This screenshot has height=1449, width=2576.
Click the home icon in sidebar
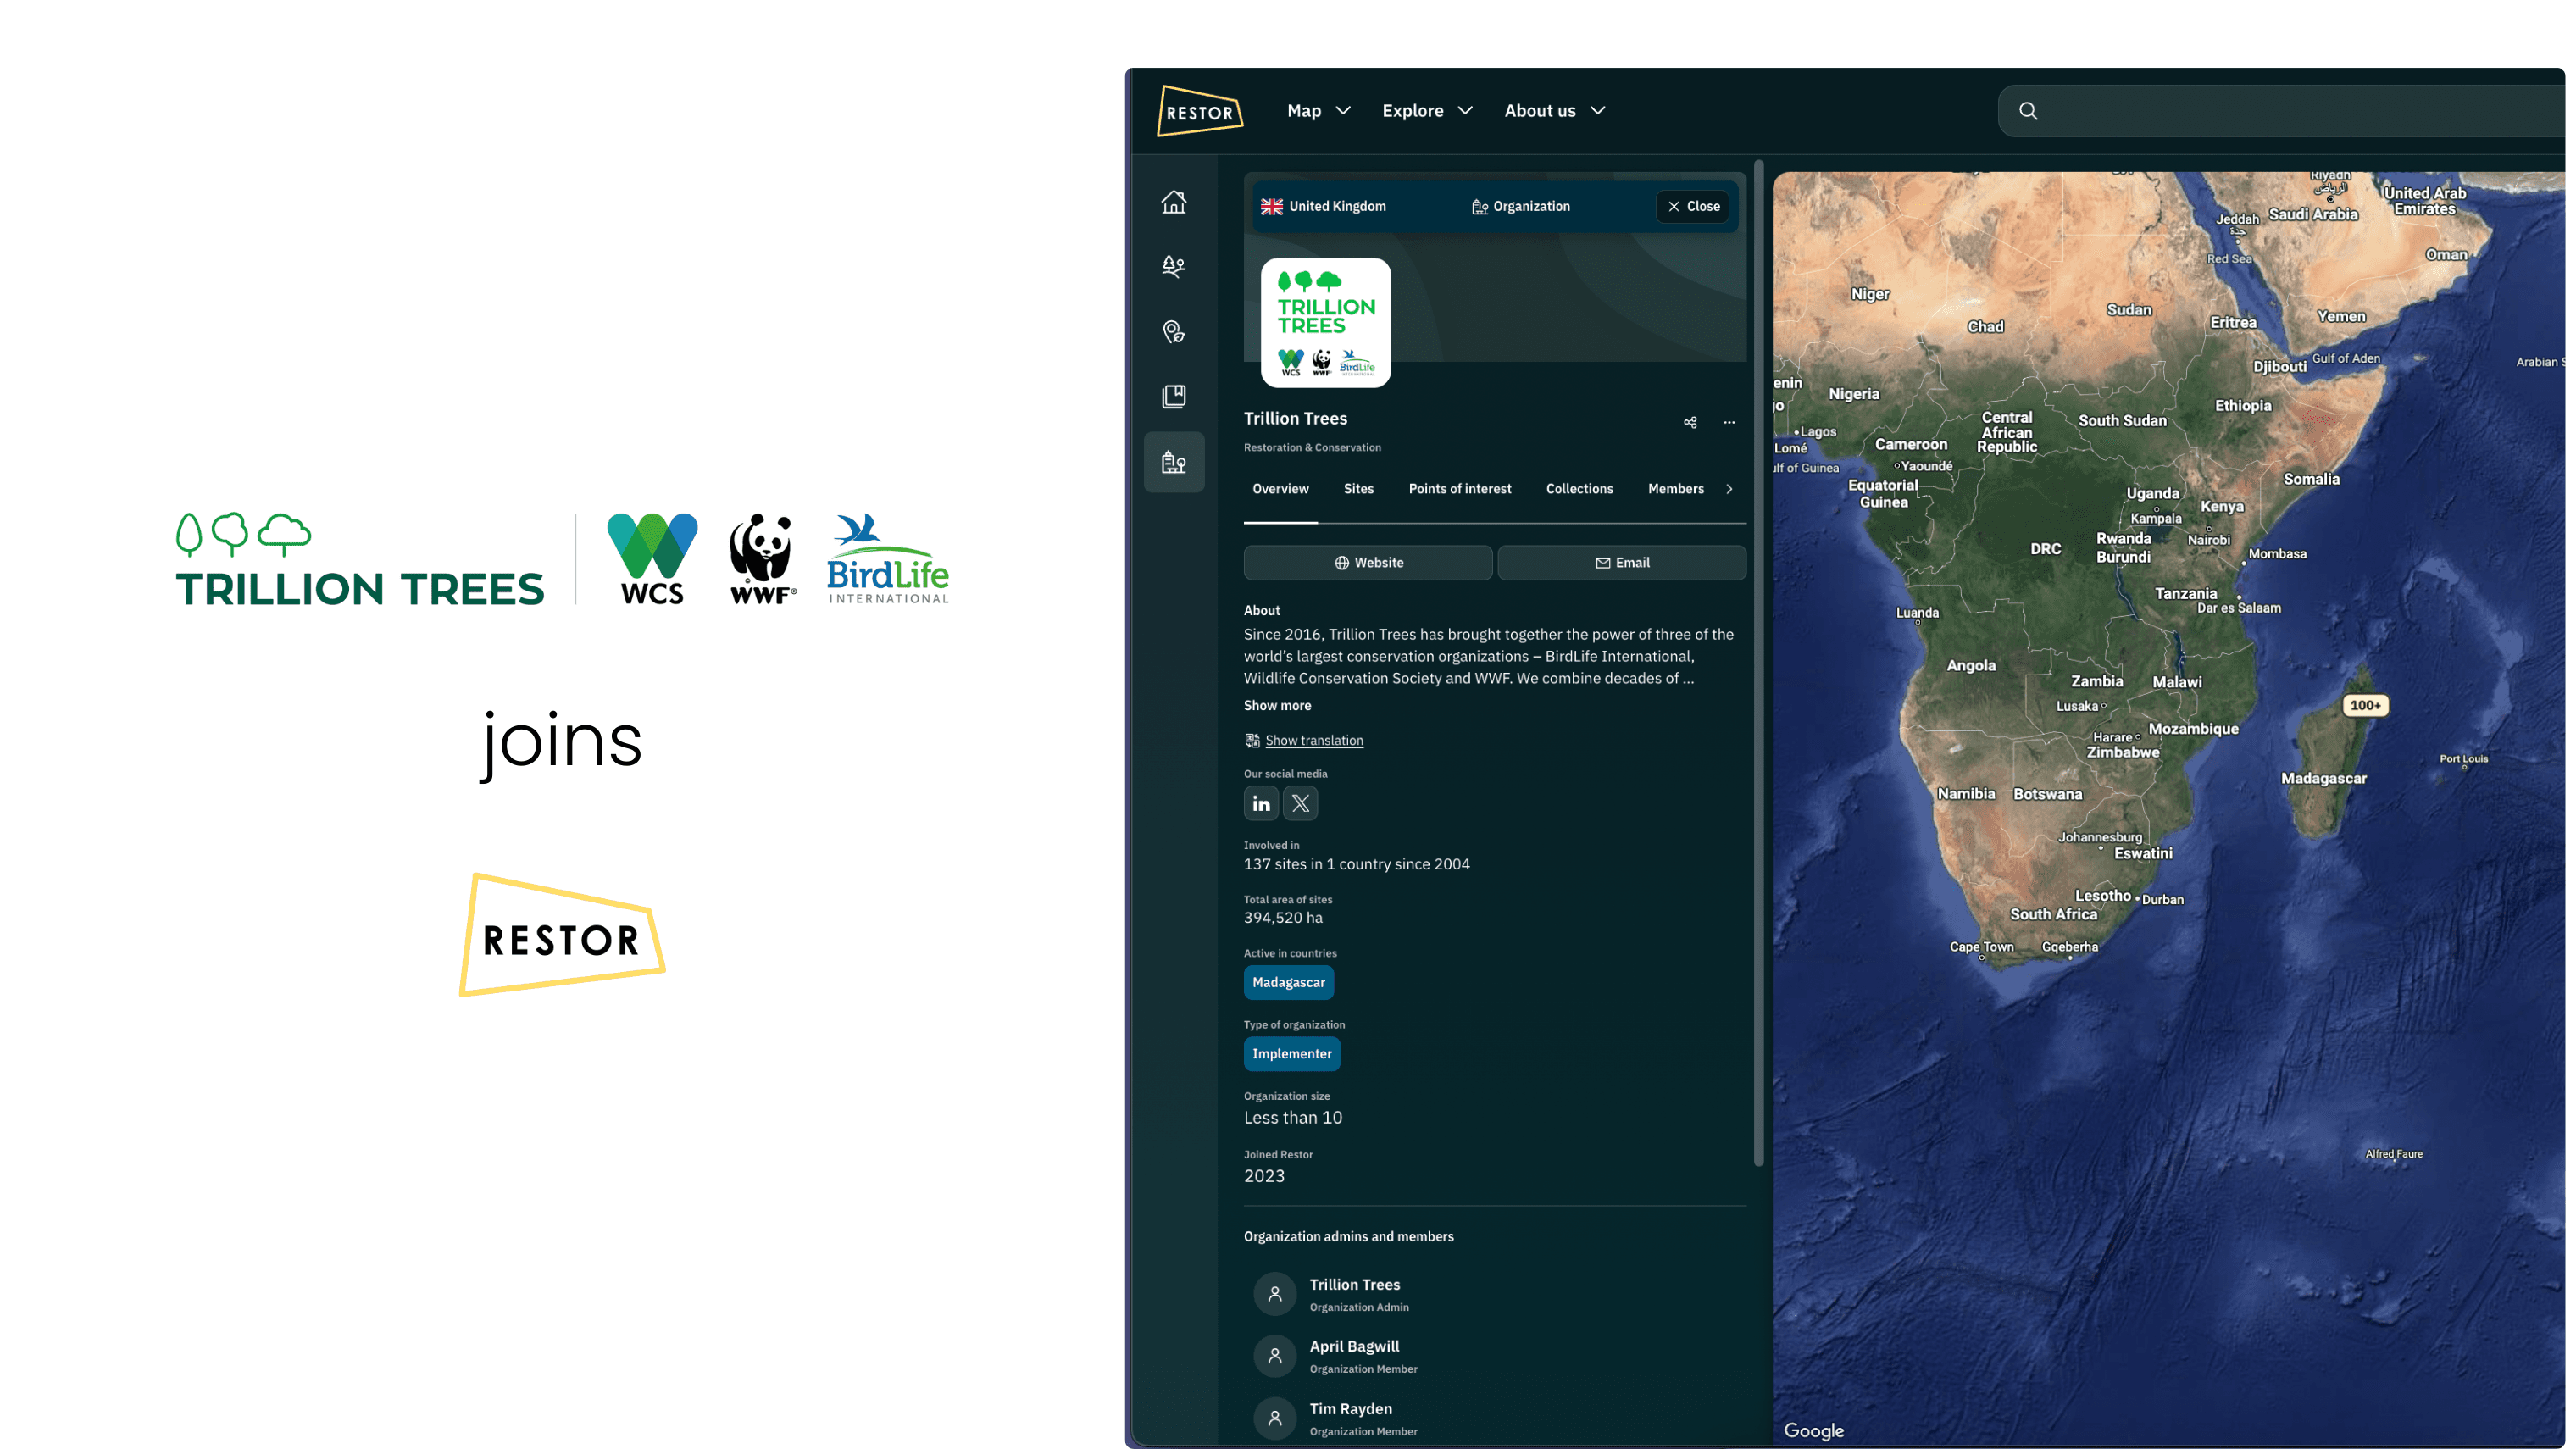(1173, 202)
